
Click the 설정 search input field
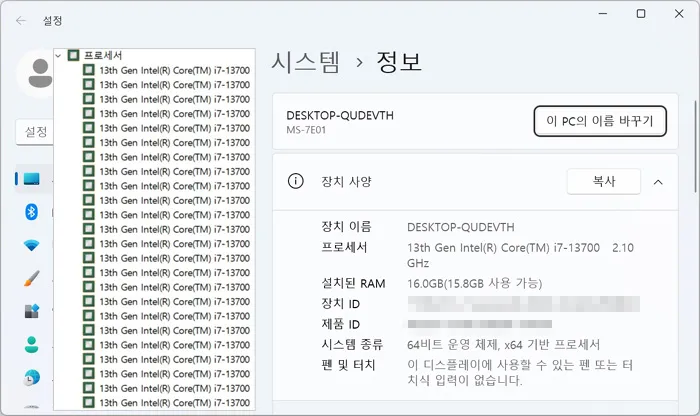pos(35,132)
